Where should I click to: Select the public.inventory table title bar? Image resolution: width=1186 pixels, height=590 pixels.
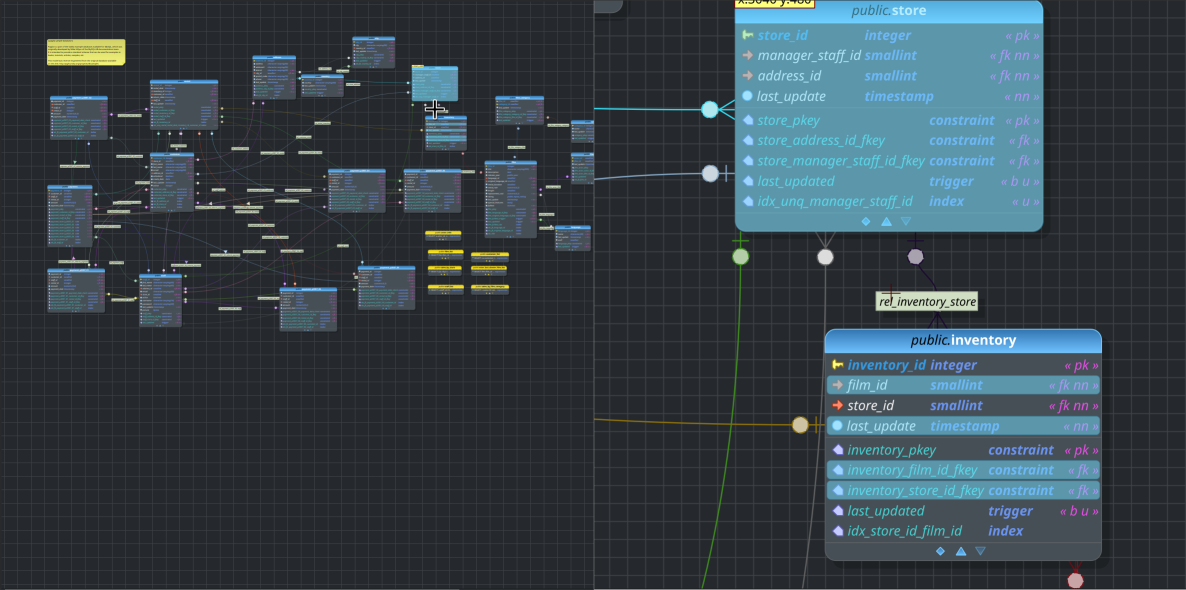click(x=962, y=340)
